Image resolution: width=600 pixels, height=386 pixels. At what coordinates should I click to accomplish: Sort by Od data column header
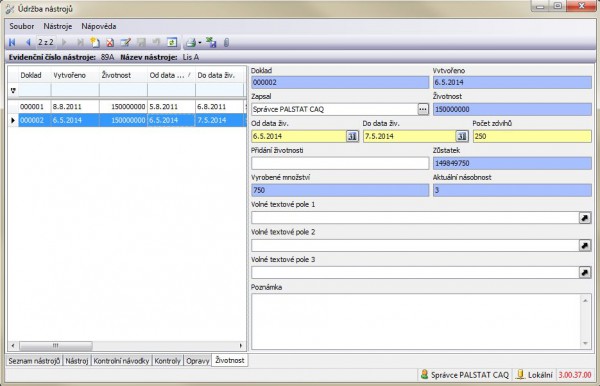tap(171, 75)
